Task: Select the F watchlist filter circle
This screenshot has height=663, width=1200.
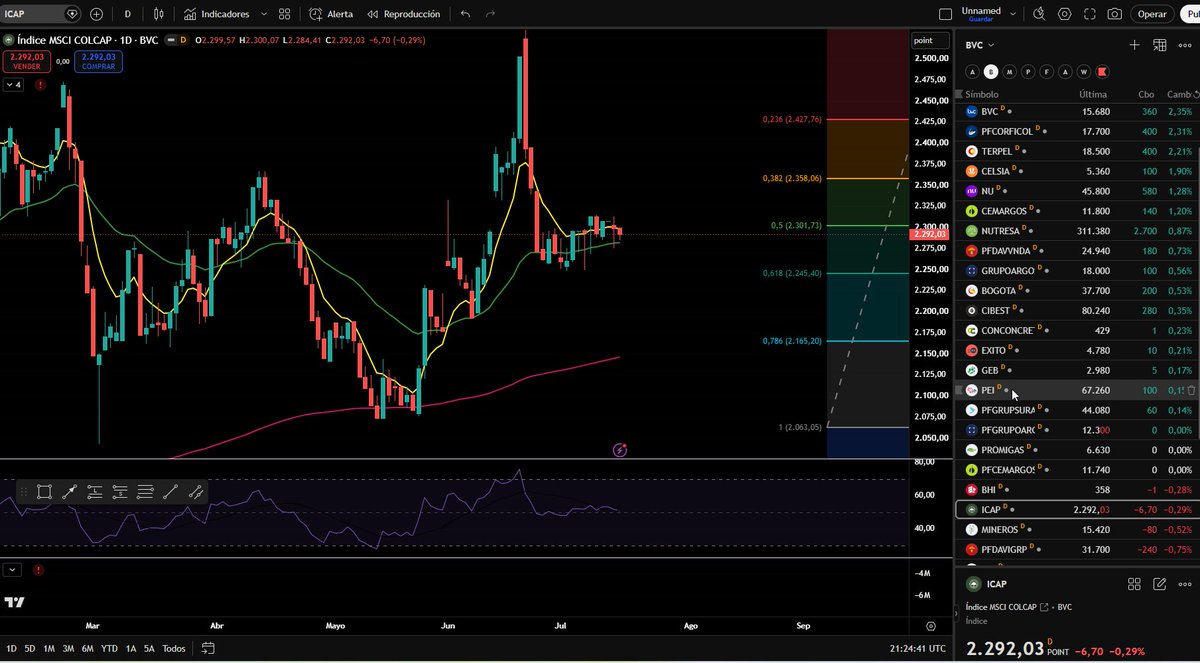Action: (x=1046, y=72)
